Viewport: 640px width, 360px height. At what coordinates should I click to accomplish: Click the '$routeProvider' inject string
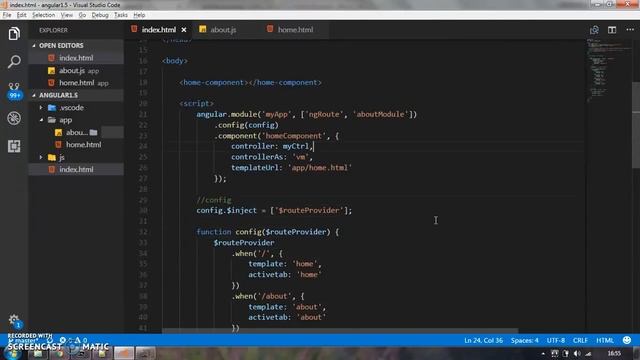click(309, 211)
